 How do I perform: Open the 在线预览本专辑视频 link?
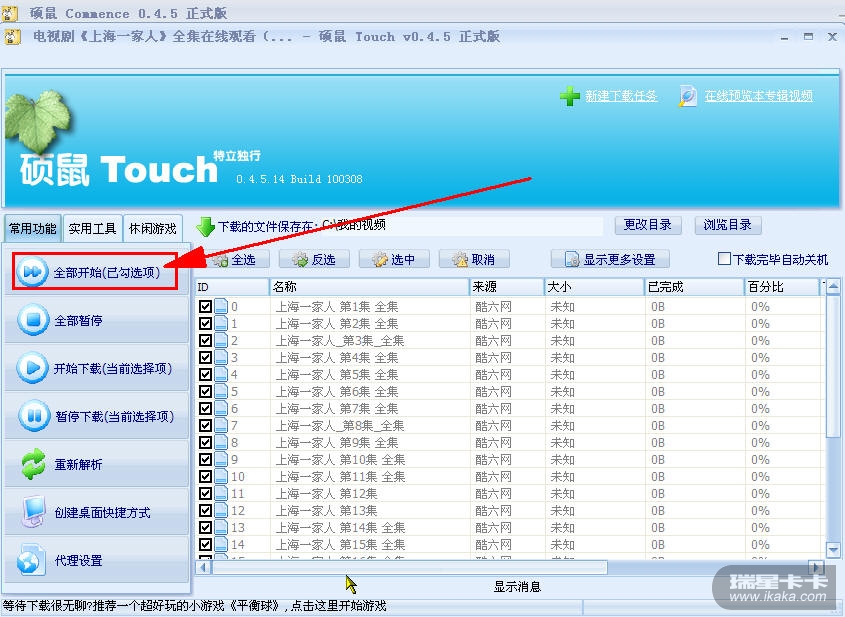click(758, 96)
